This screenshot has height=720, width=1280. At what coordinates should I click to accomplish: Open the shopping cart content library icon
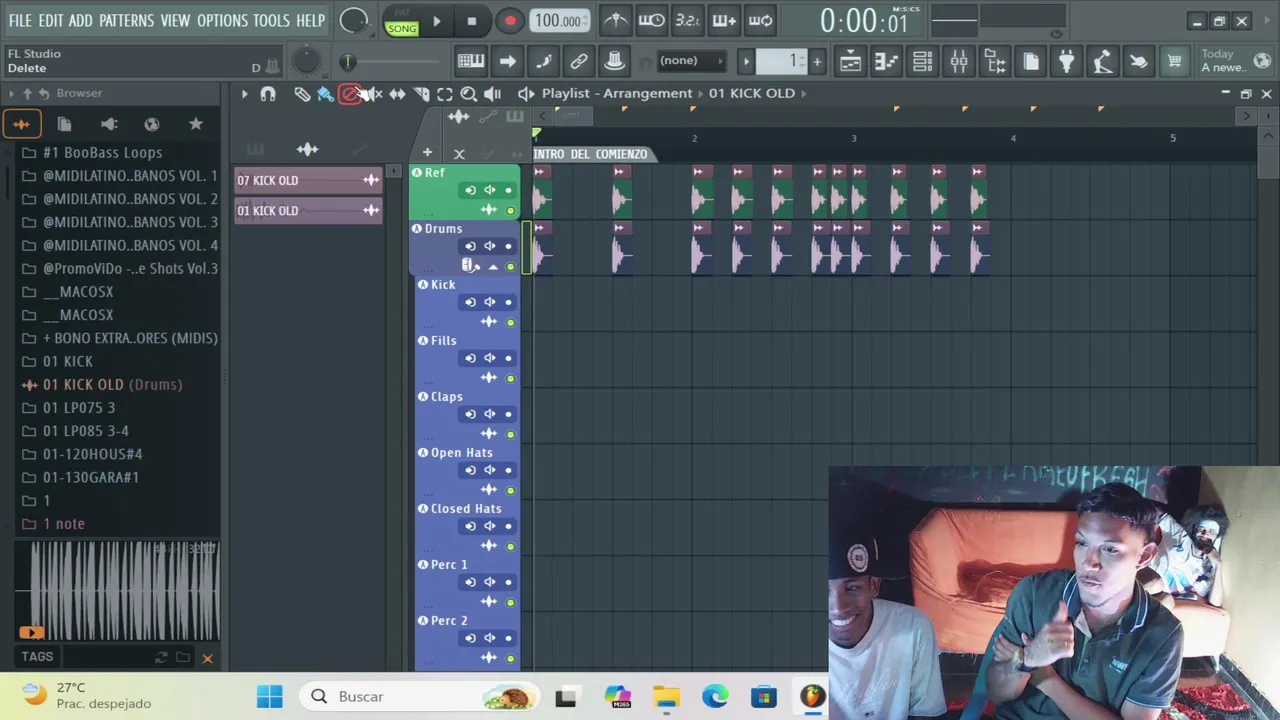pos(1174,62)
